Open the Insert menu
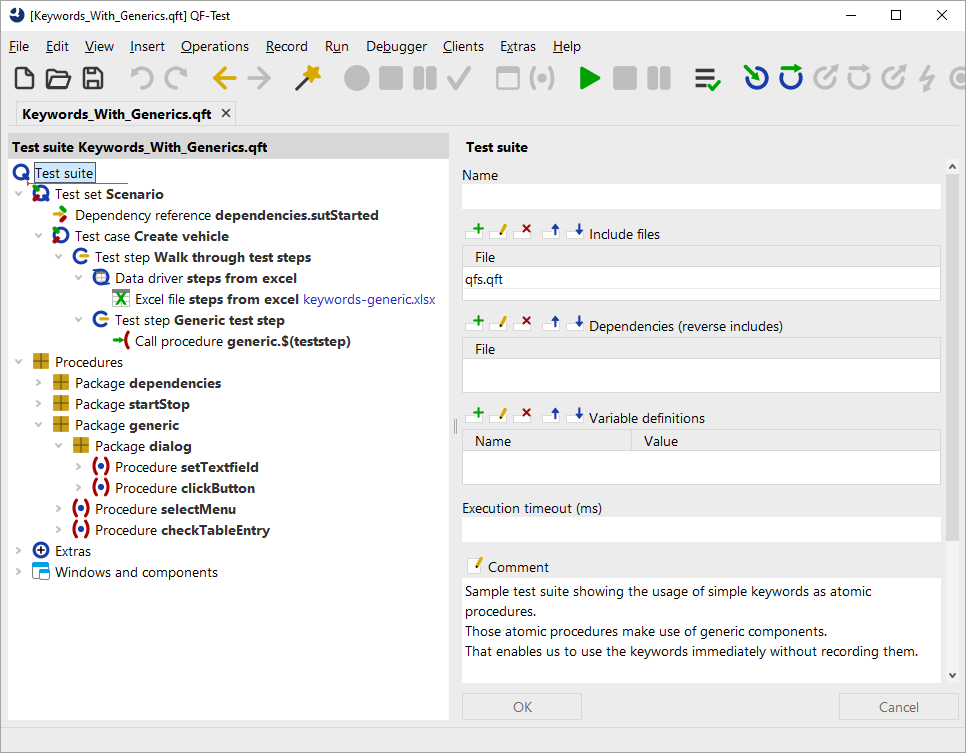This screenshot has height=753, width=966. [x=147, y=47]
